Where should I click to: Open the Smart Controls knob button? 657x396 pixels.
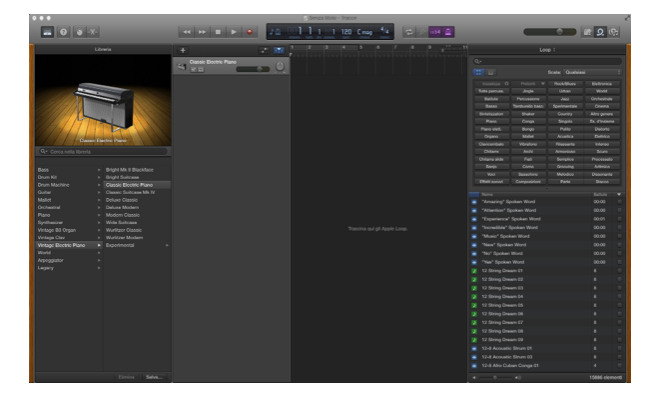tap(79, 32)
